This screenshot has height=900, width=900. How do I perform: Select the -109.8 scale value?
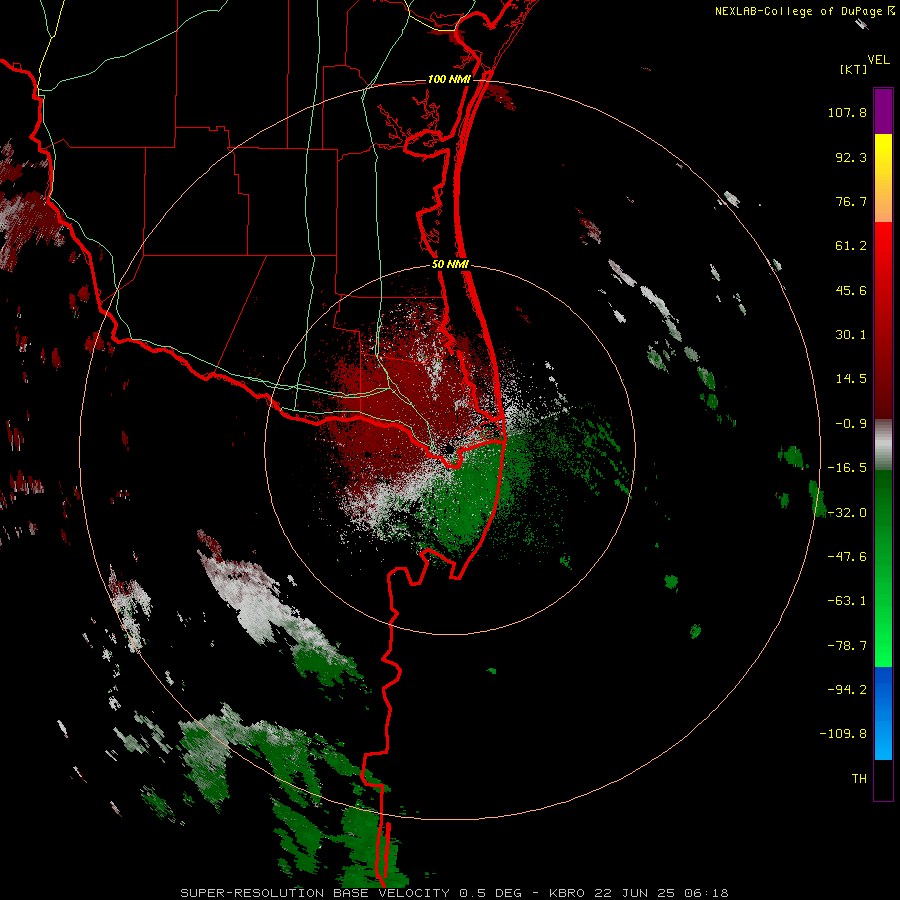tap(843, 734)
